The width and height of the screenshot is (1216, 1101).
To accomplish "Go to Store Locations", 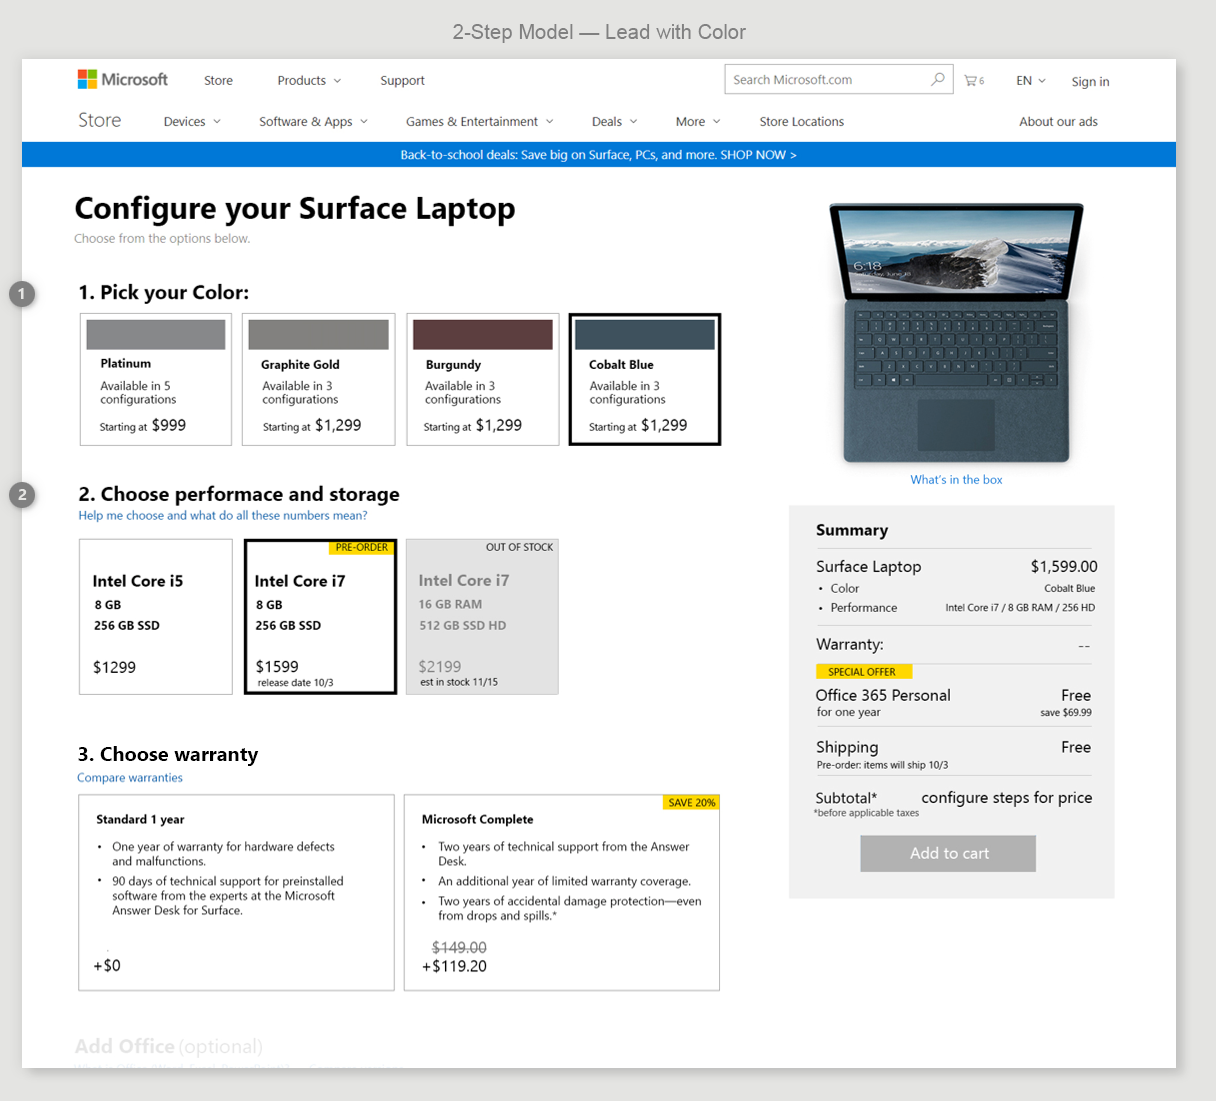I will [801, 122].
